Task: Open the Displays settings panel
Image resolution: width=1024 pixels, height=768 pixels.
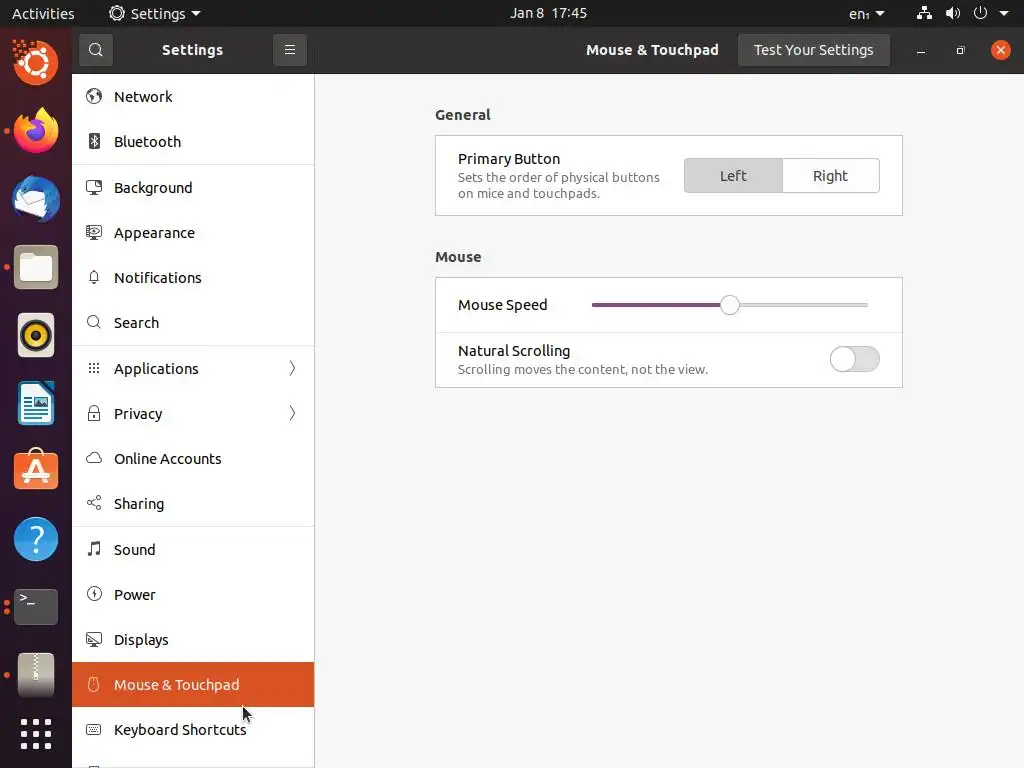Action: click(x=141, y=640)
